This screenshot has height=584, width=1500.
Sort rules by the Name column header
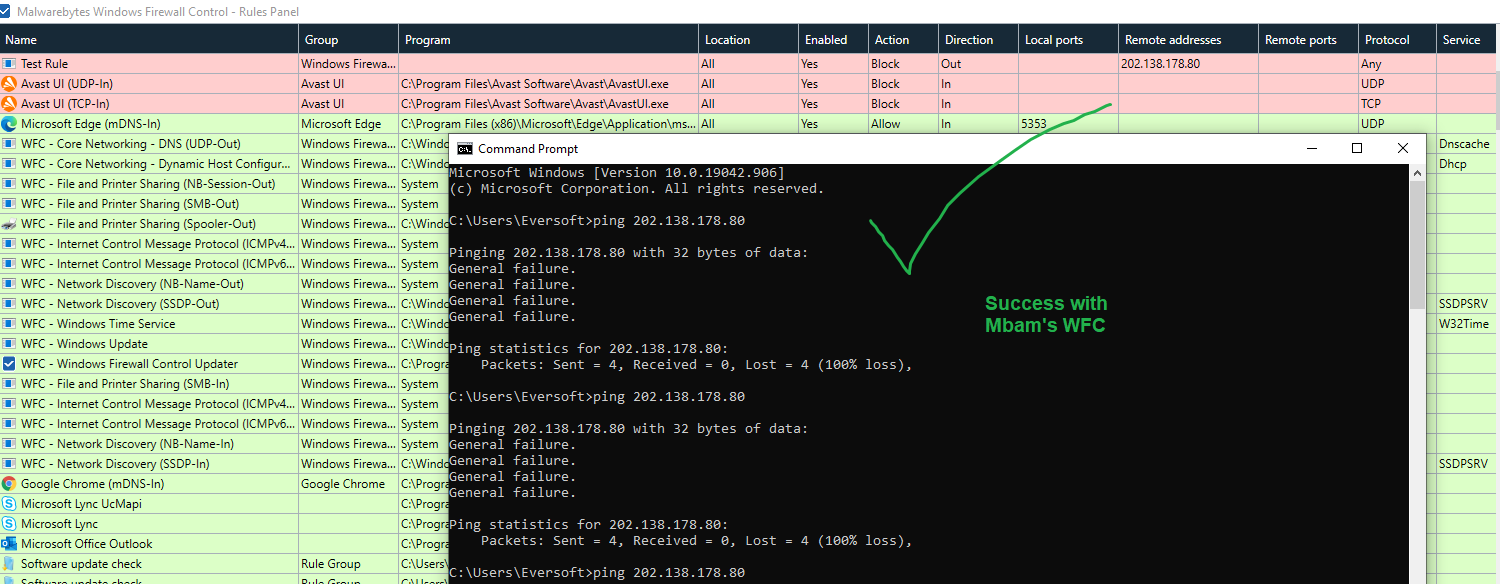click(x=149, y=40)
